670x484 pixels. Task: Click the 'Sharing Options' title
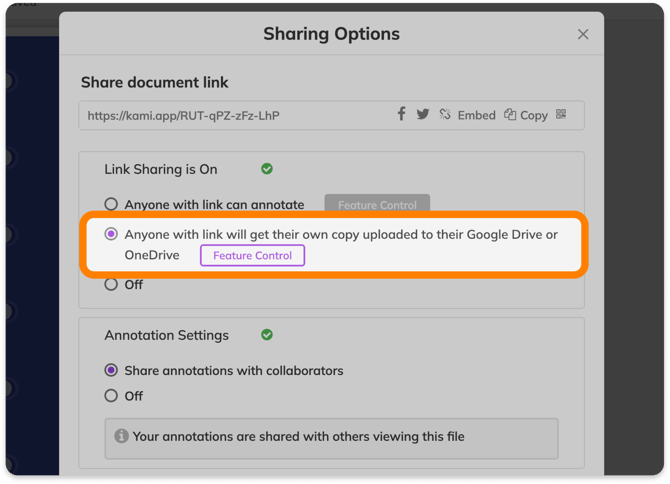332,34
